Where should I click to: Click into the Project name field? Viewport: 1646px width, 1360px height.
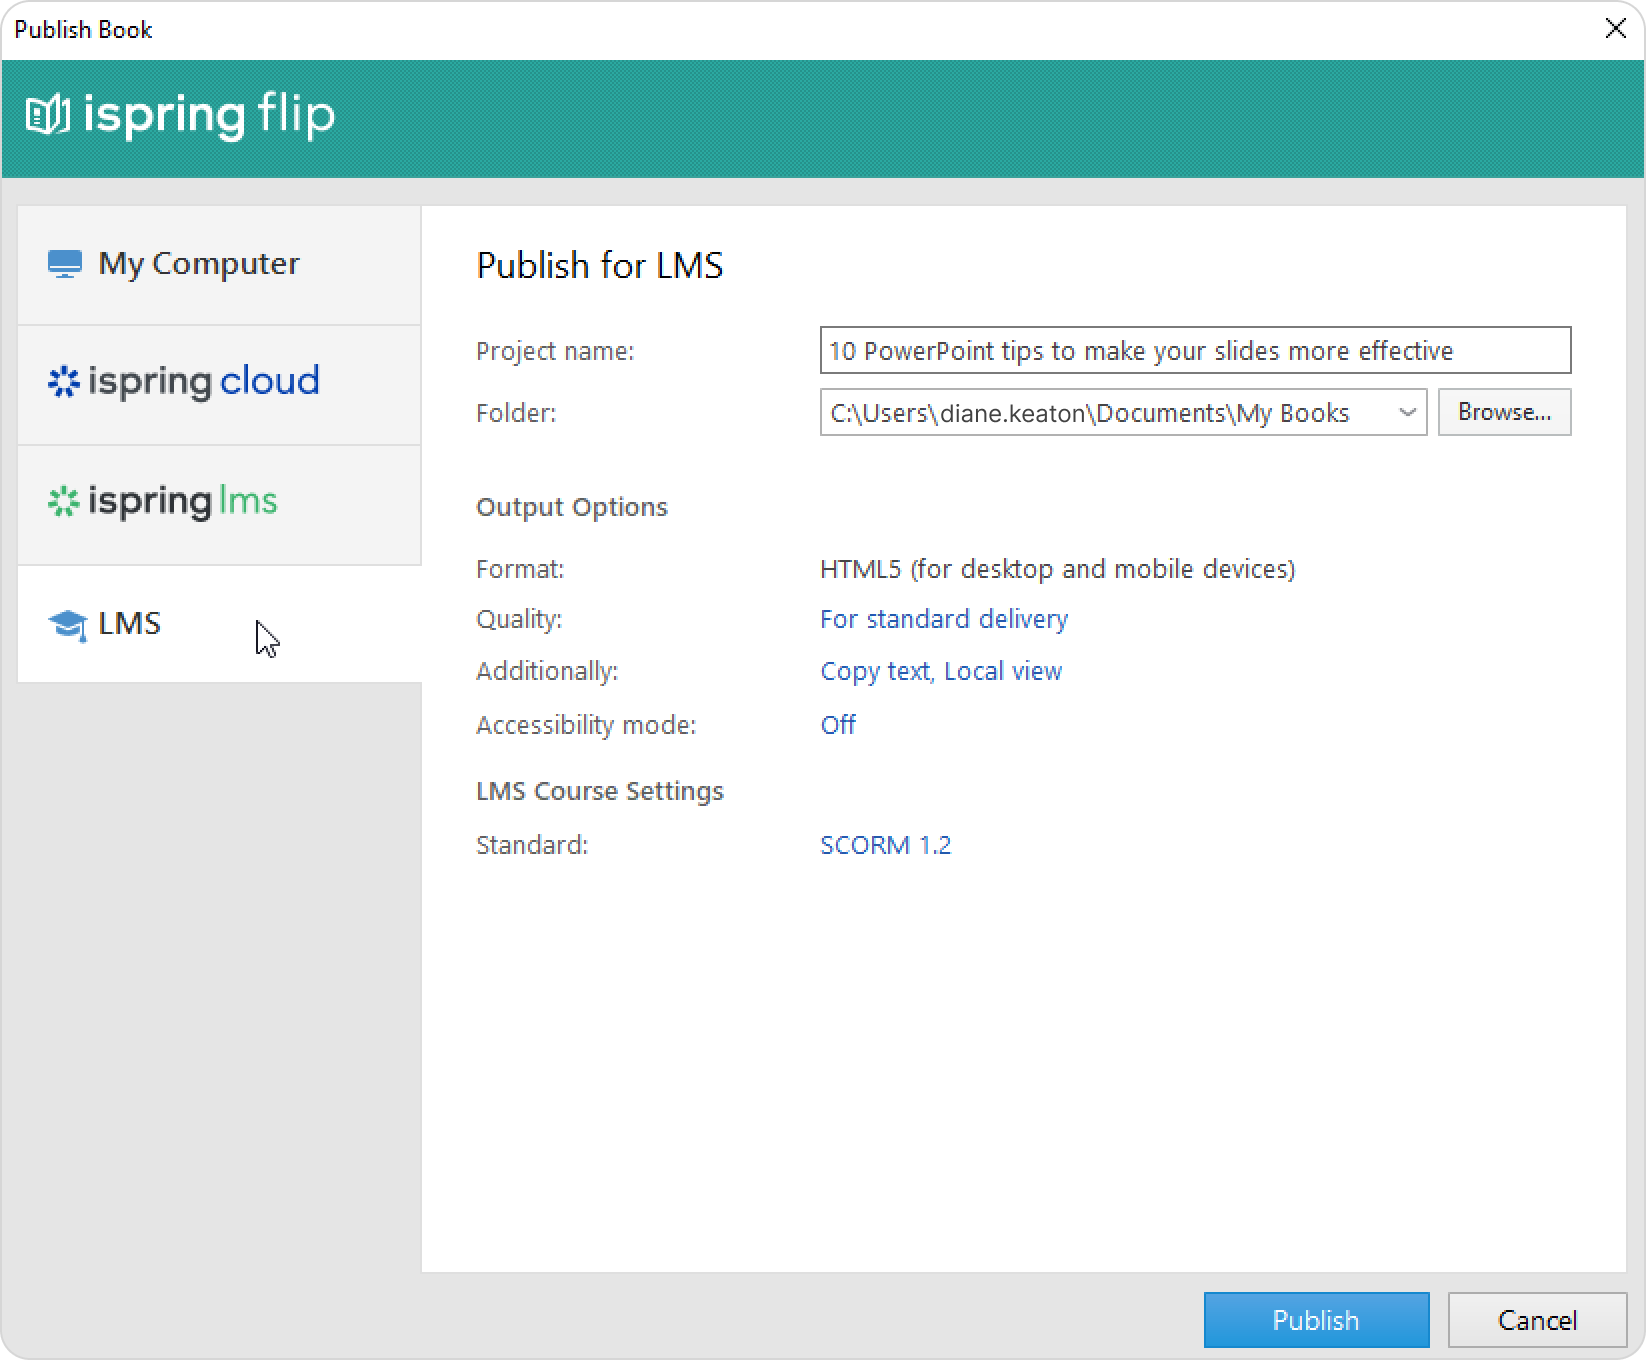tap(1194, 351)
